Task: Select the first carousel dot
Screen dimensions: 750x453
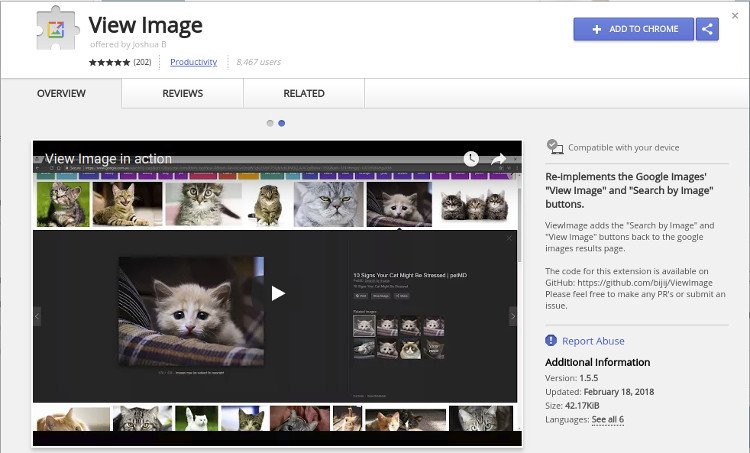Action: pos(270,123)
